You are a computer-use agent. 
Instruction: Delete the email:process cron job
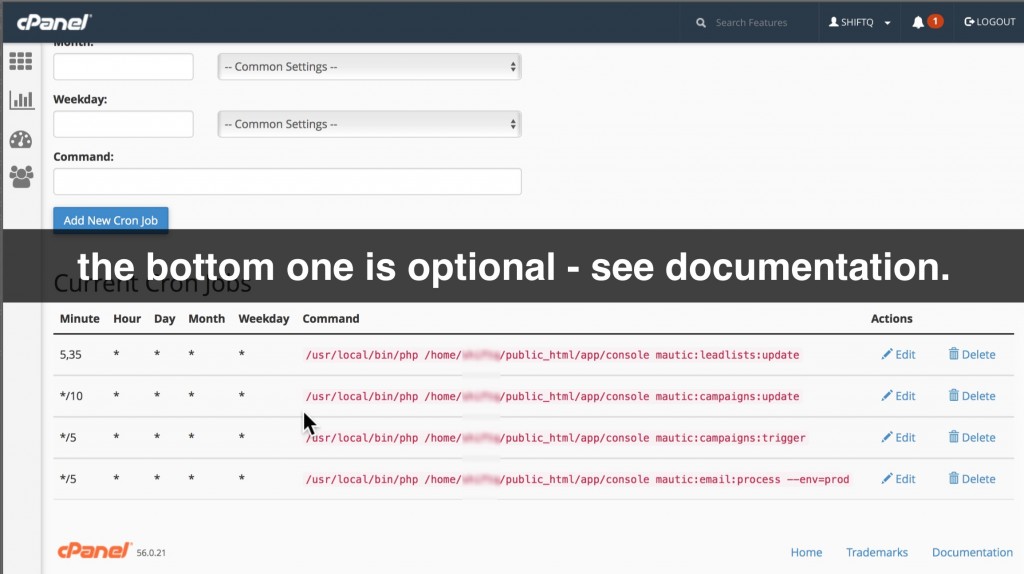click(972, 479)
